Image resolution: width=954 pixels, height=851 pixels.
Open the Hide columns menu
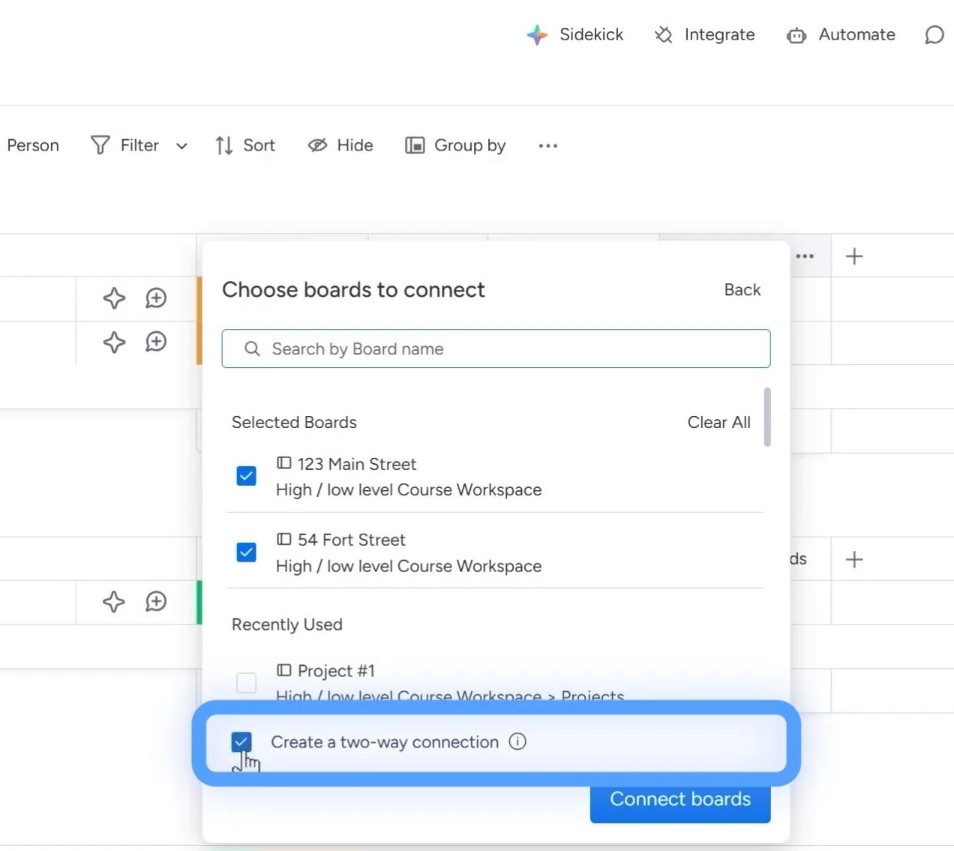coord(340,146)
